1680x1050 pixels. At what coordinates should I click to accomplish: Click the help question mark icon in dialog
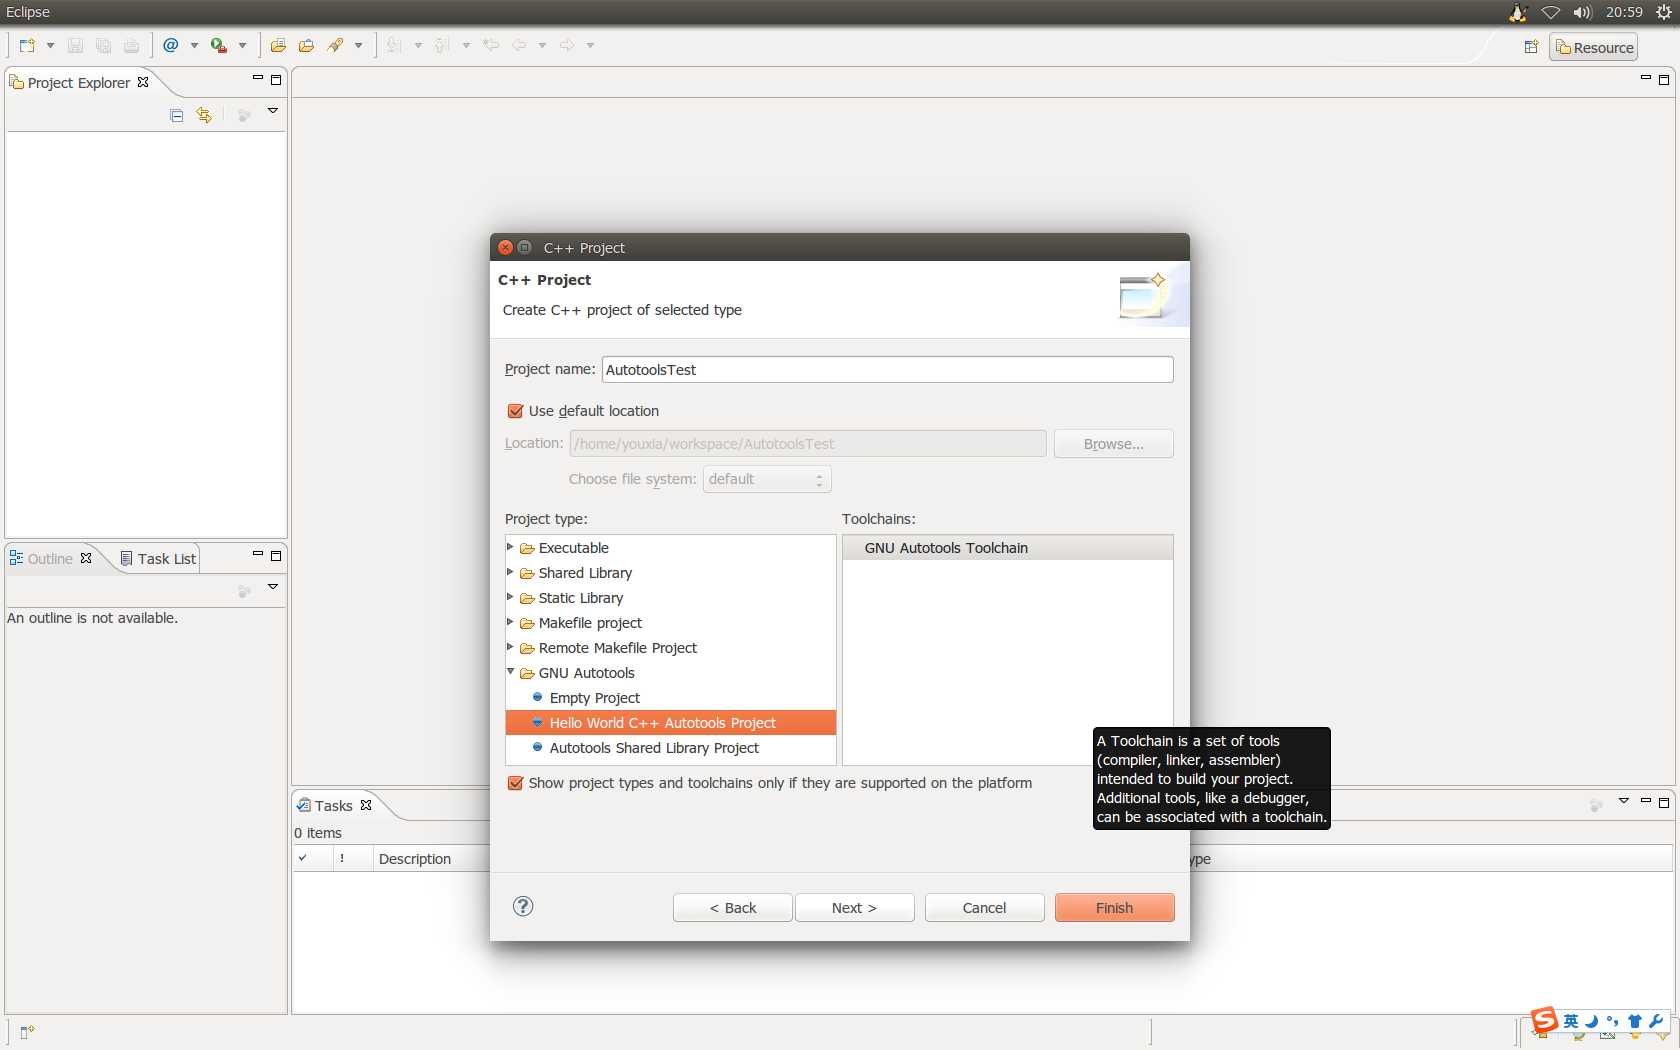(x=523, y=906)
